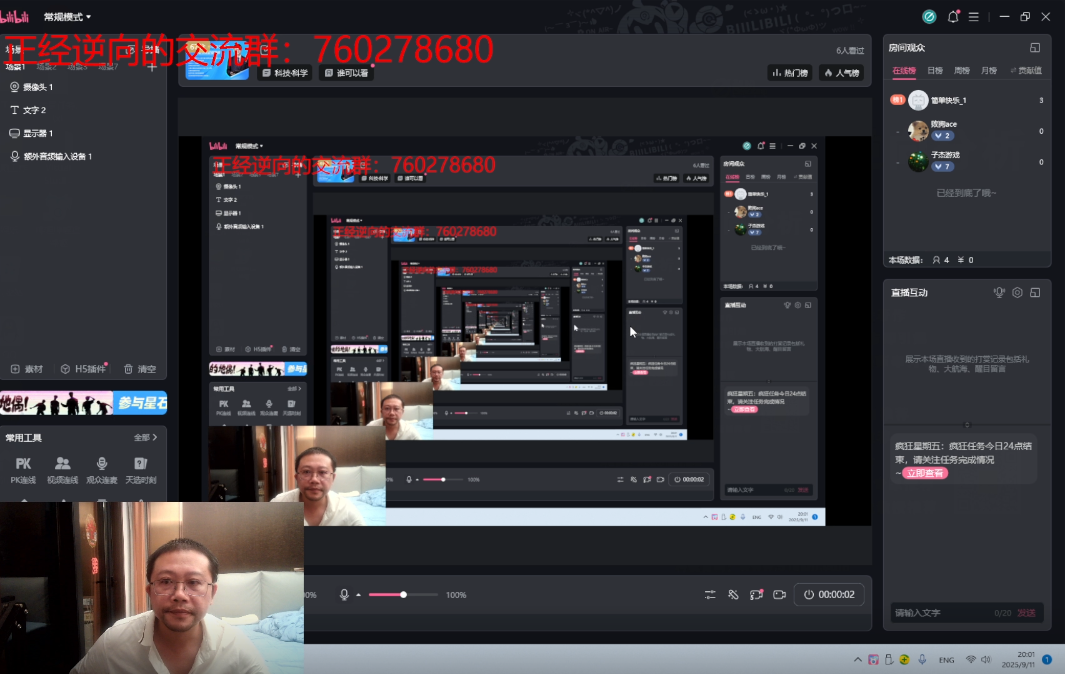Click the microphone icon in 直播互动 panel
This screenshot has width=1065, height=674.
(x=998, y=293)
